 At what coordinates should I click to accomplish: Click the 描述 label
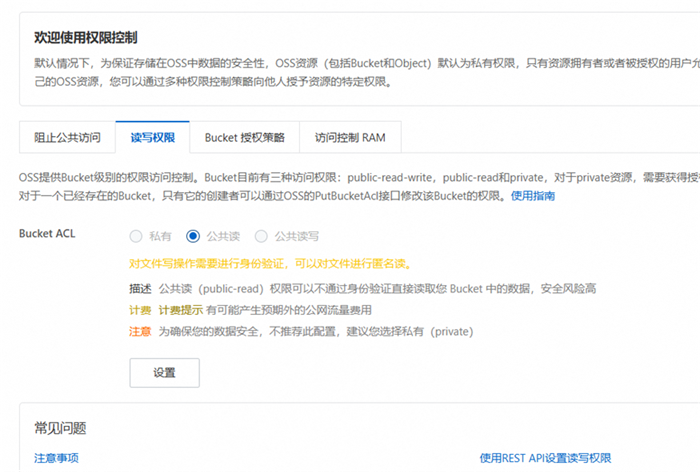[140, 289]
